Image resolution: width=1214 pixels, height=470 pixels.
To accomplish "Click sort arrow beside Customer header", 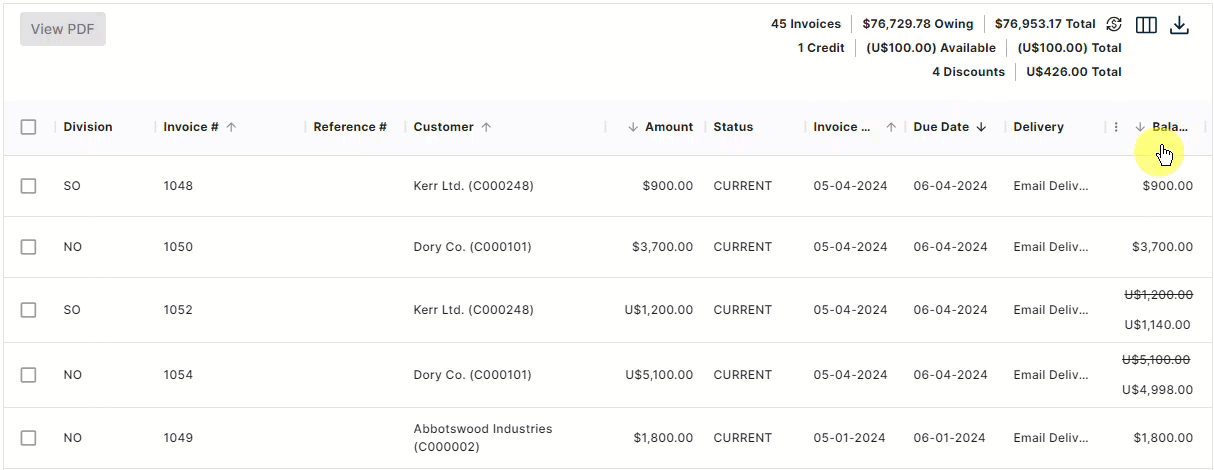I will [x=486, y=127].
